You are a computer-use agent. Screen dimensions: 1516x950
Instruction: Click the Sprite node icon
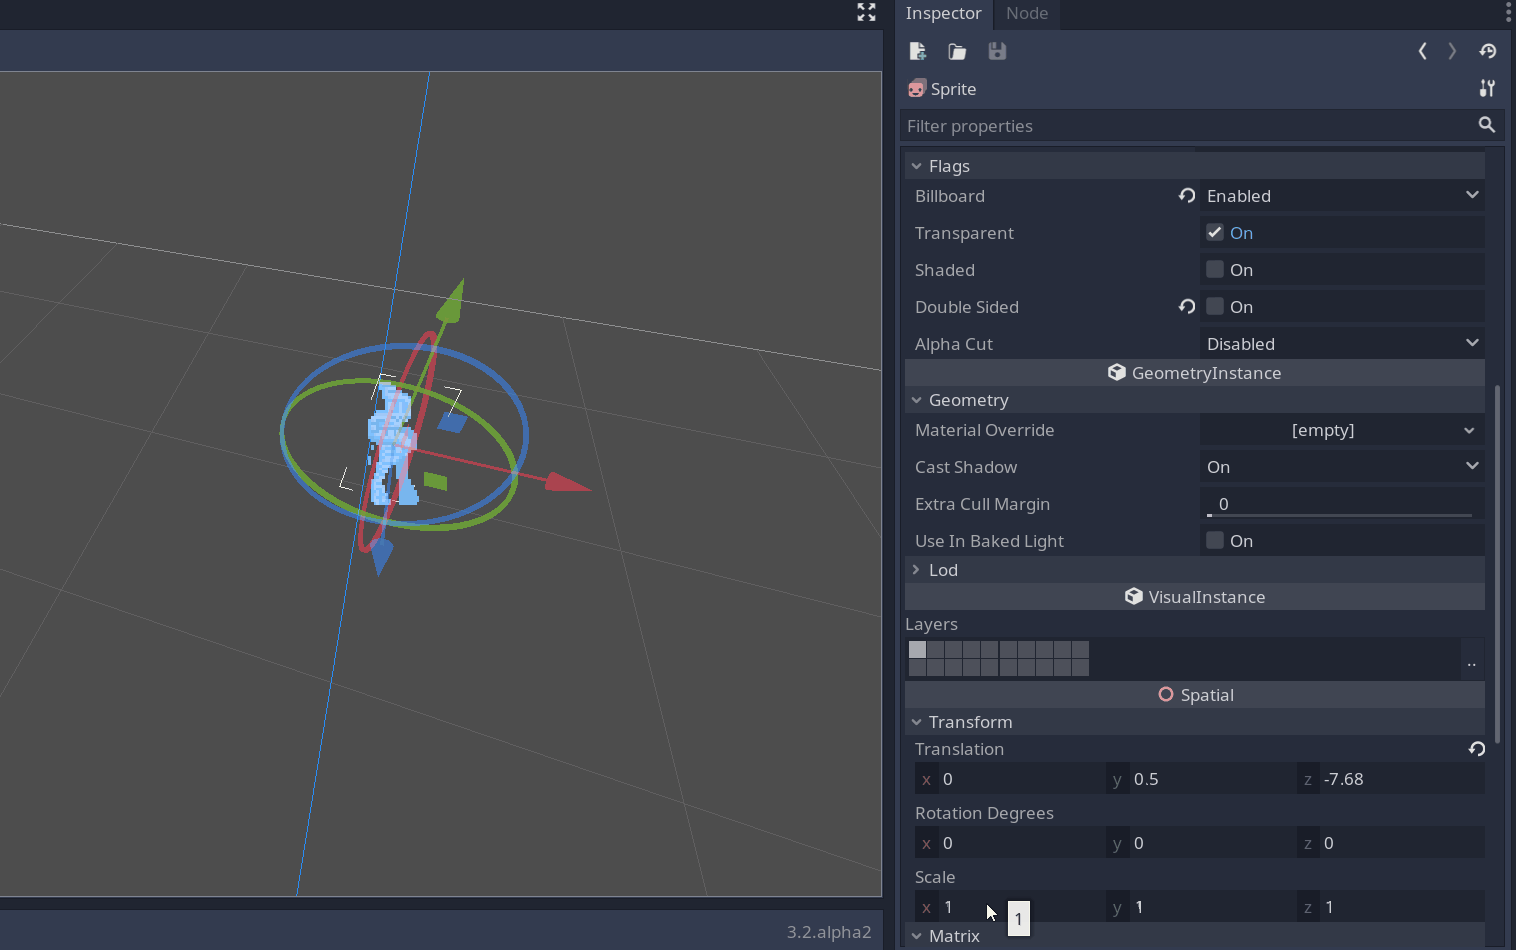(916, 88)
